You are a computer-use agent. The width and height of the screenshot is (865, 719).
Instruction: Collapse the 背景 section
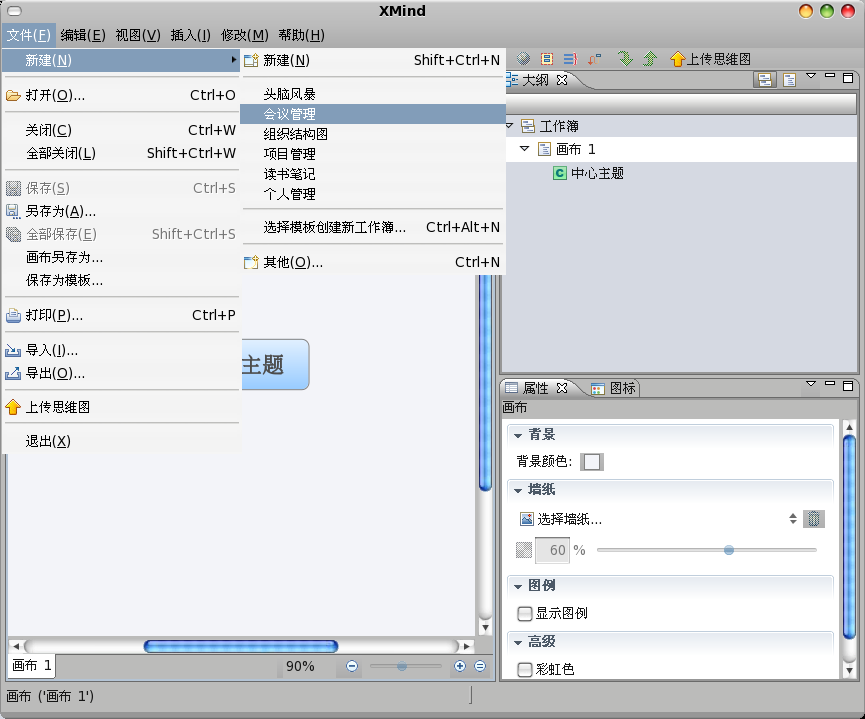point(517,435)
